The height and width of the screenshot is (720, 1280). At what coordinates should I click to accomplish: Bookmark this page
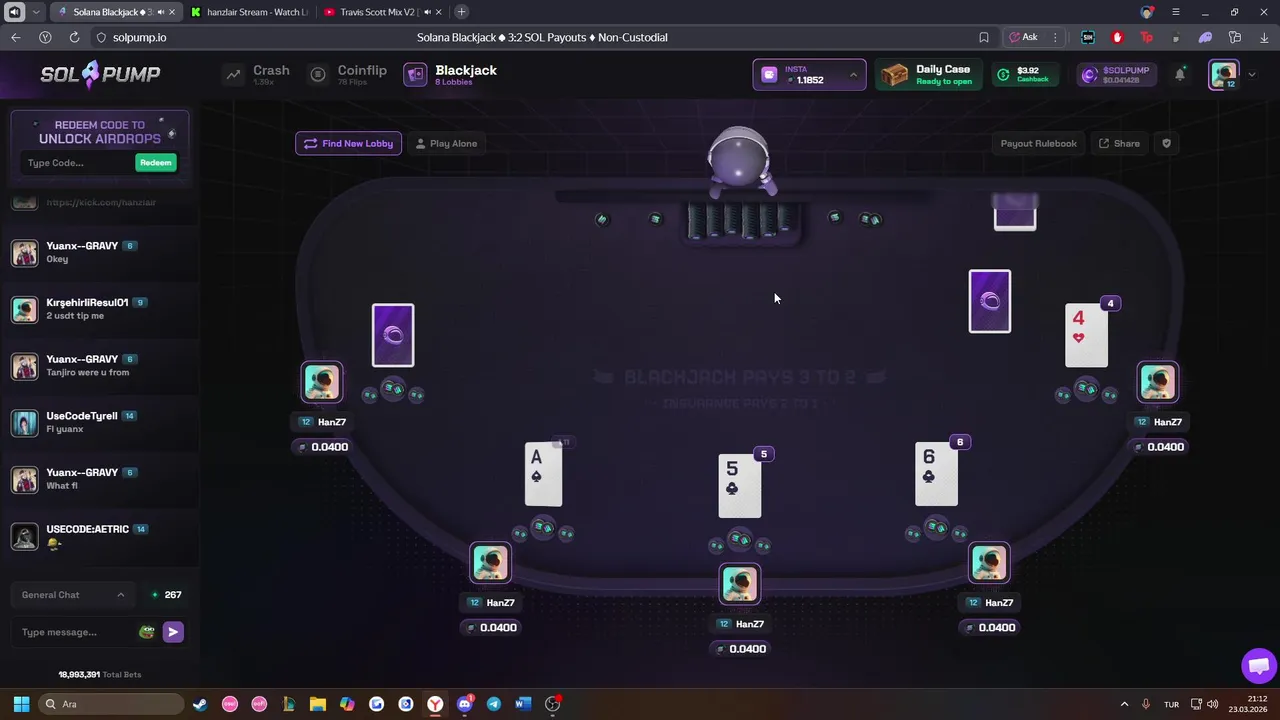pos(984,37)
